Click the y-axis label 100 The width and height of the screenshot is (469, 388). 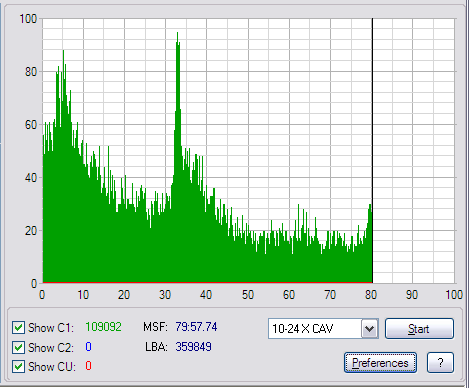coord(28,19)
